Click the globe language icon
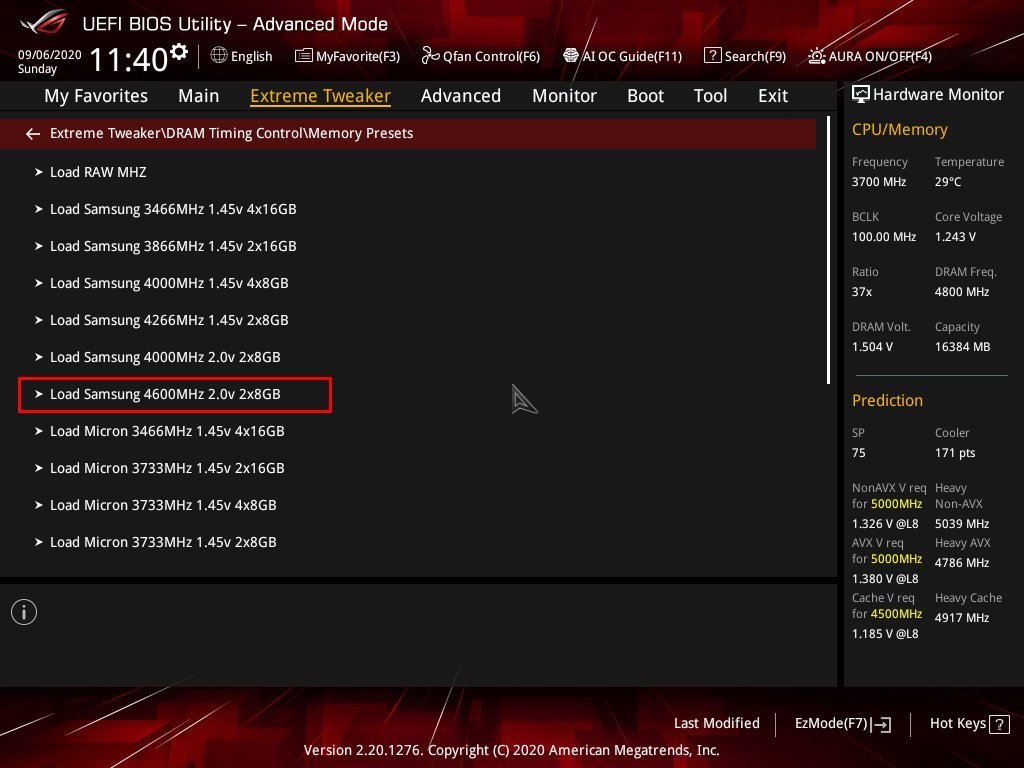 pyautogui.click(x=219, y=56)
